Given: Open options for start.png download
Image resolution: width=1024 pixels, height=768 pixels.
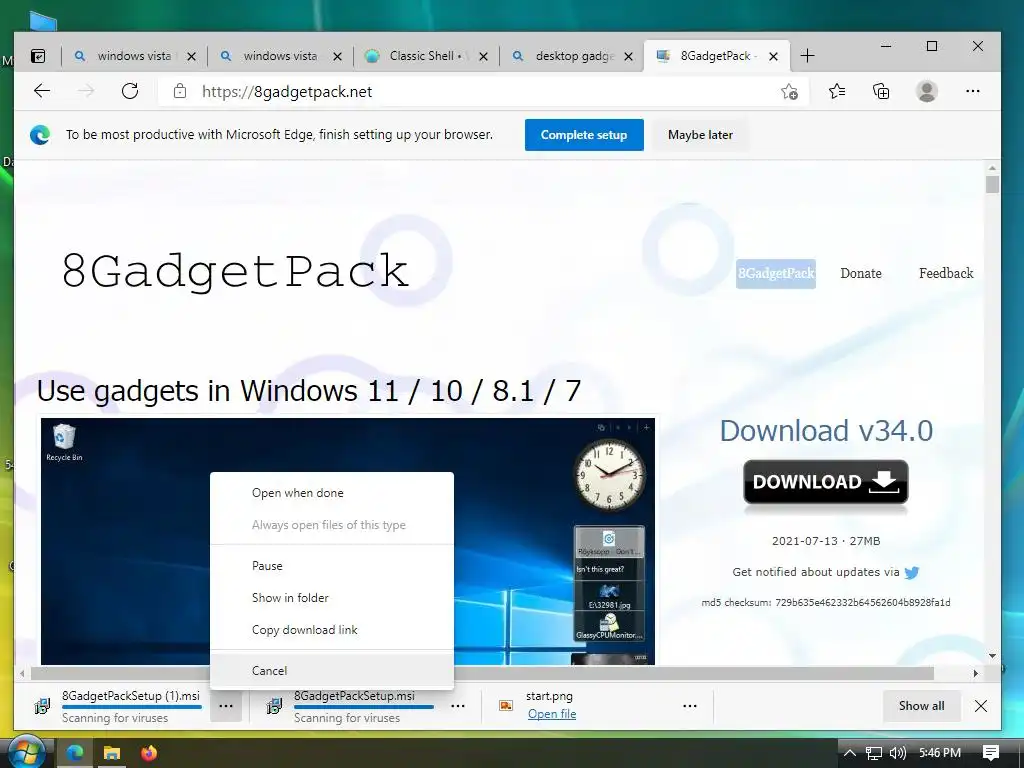Looking at the screenshot, I should coord(690,706).
